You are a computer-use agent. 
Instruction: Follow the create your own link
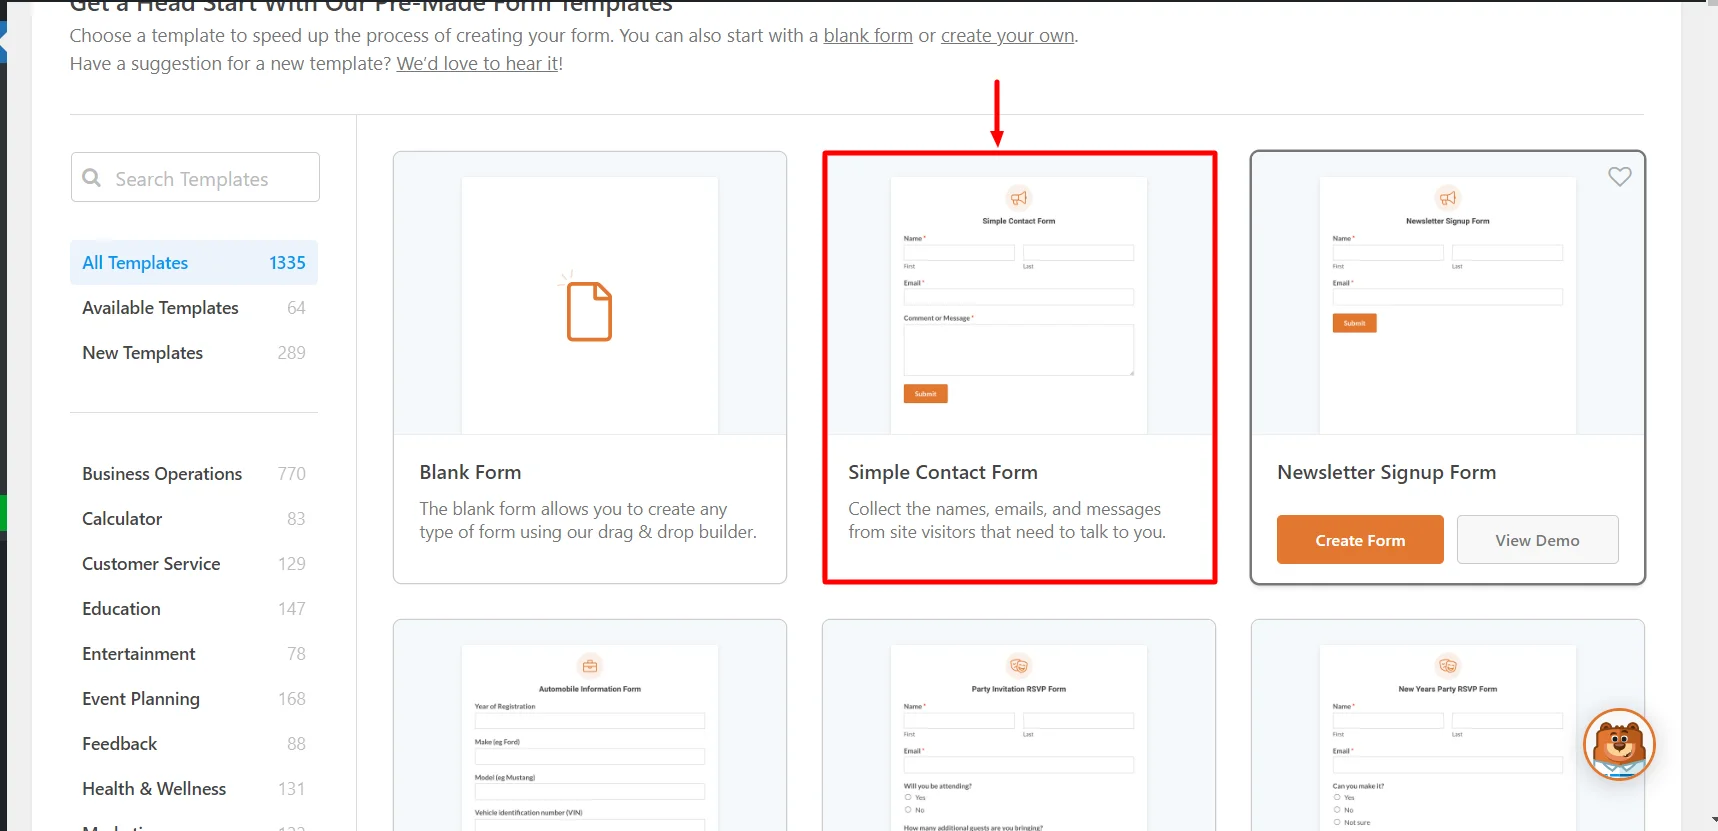(1008, 35)
